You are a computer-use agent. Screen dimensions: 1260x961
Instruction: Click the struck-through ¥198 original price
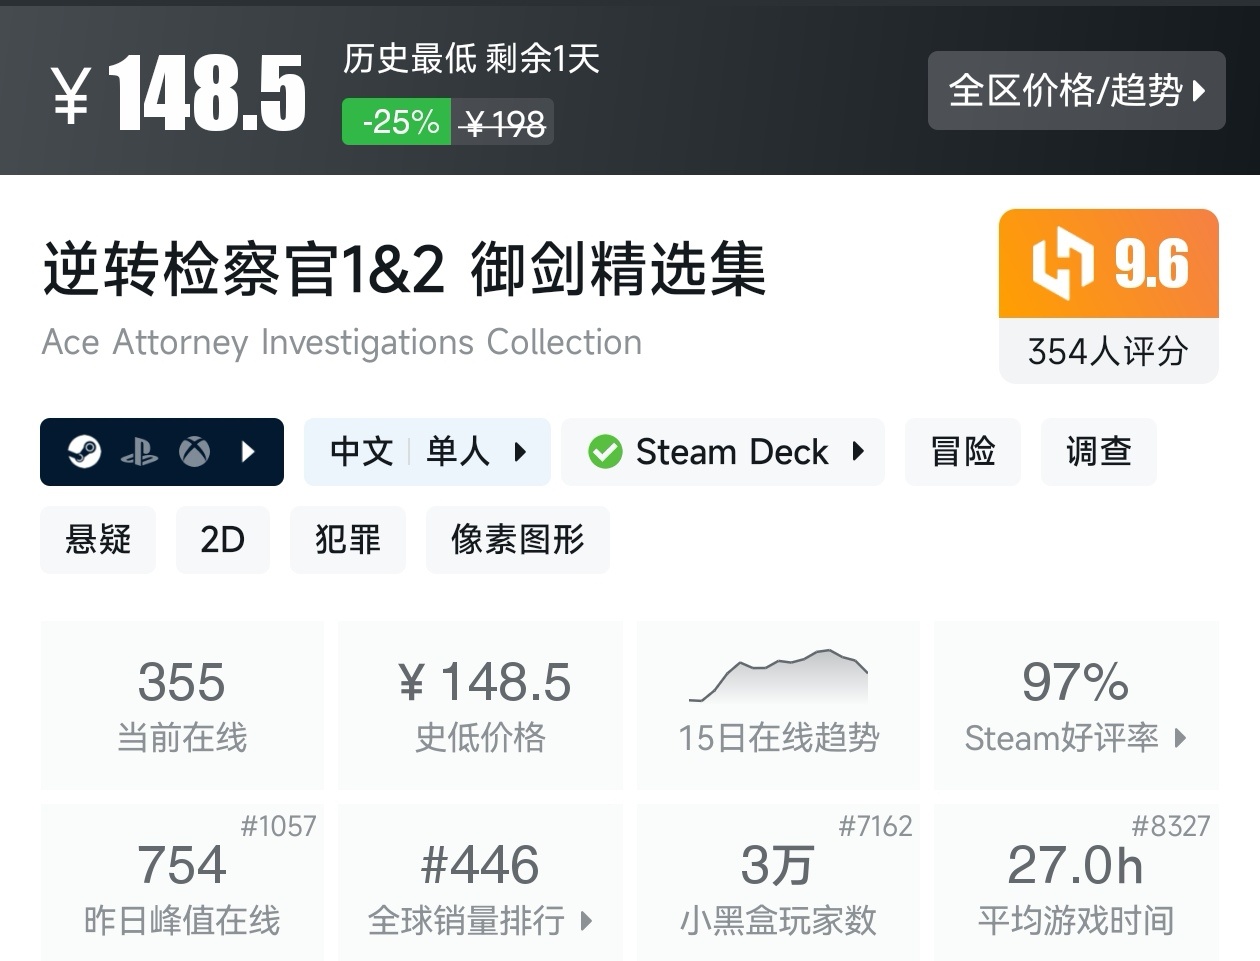pyautogui.click(x=505, y=124)
